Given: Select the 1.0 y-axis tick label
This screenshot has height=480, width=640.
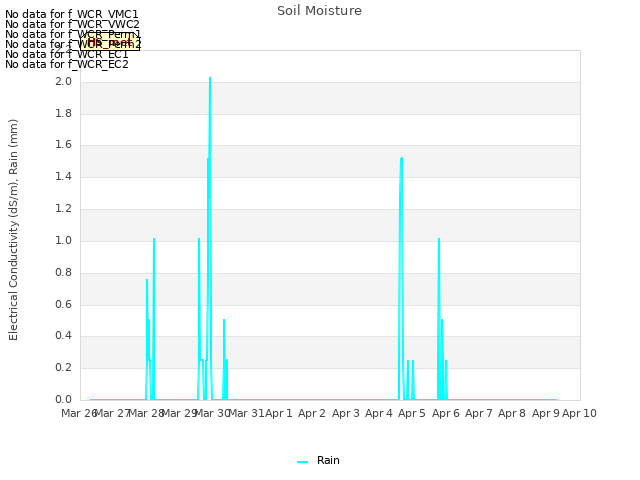Looking at the screenshot, I should [x=63, y=240].
